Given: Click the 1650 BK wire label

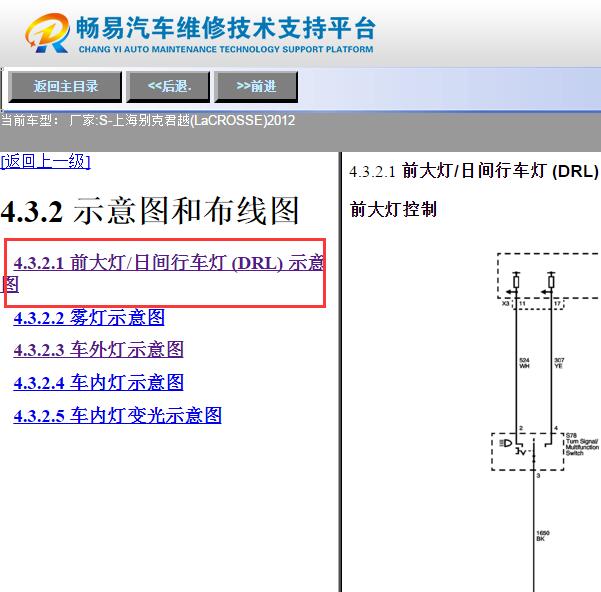Looking at the screenshot, I should coord(543,536).
